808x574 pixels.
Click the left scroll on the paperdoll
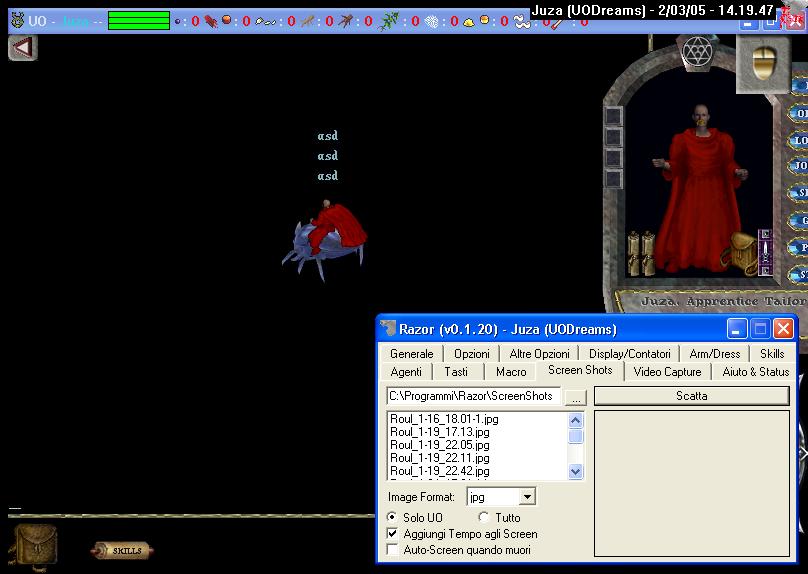pos(634,253)
